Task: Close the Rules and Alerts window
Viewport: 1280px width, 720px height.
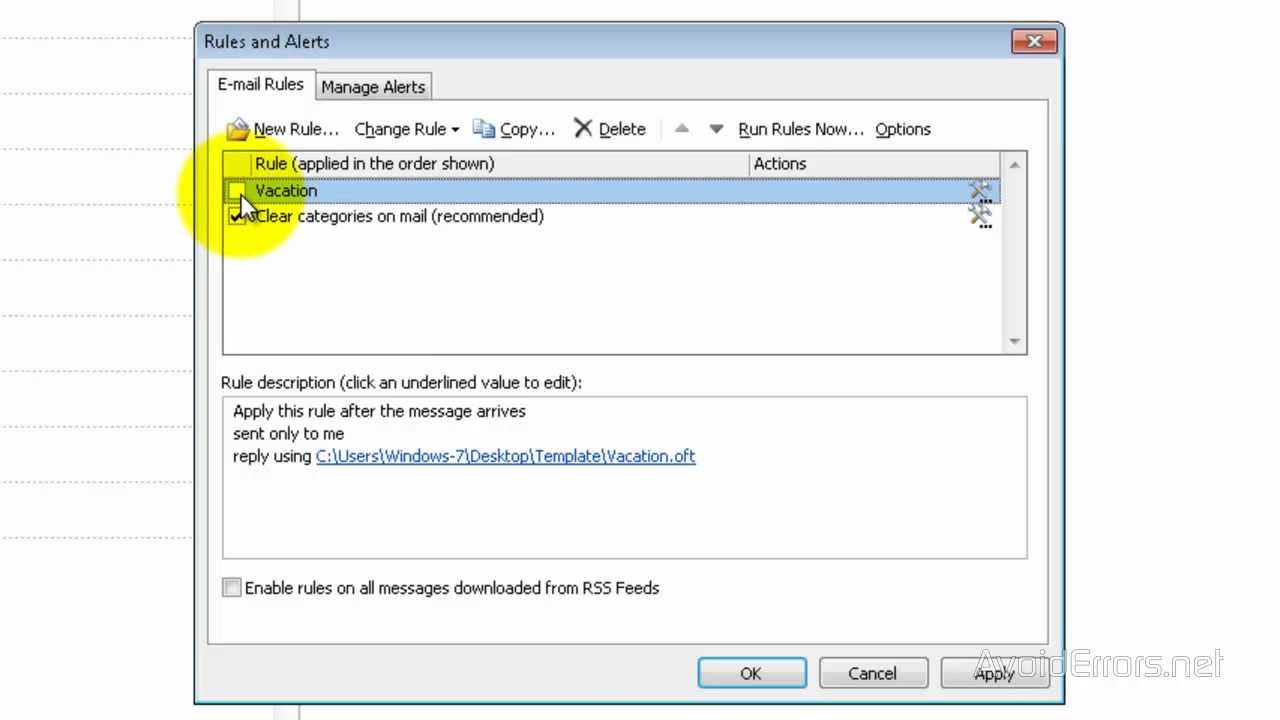Action: pos(1034,41)
